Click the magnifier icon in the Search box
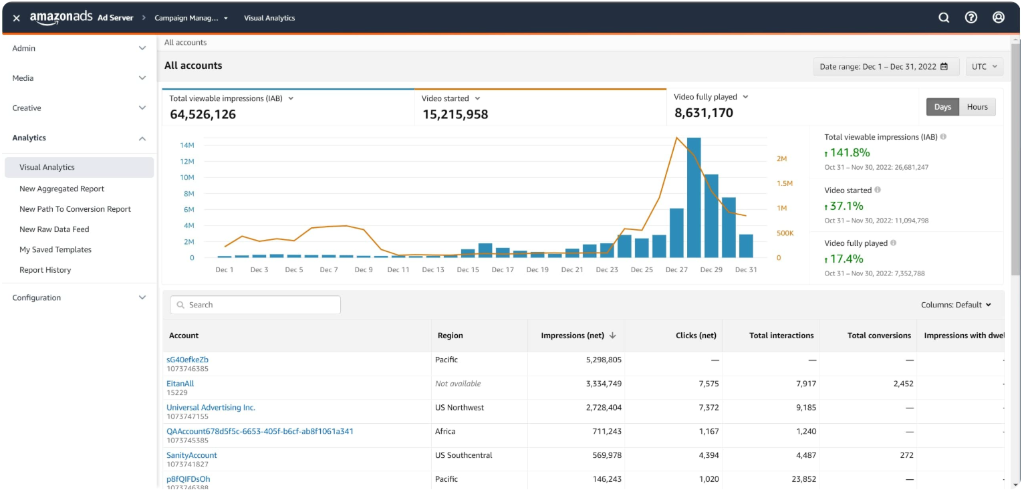Viewport: 1024px width, 498px height. tap(180, 305)
